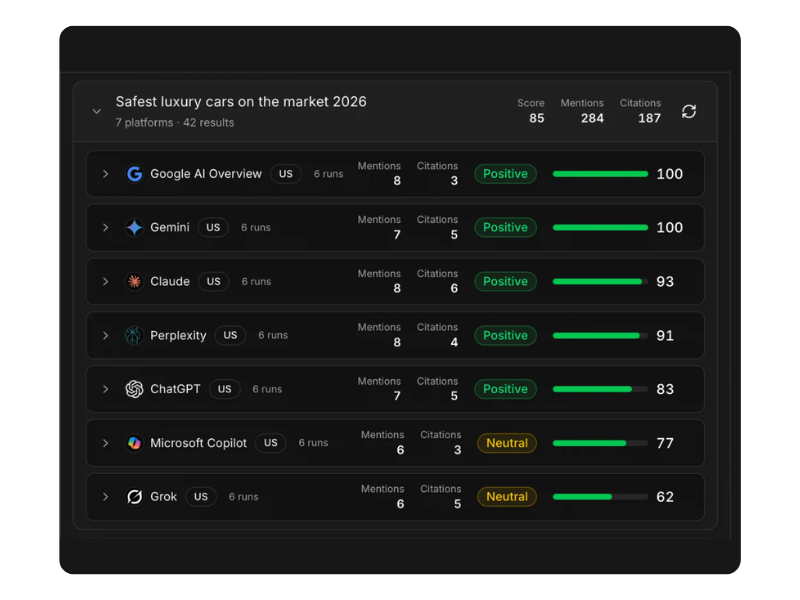
Task: Click the score 83 in ChatGPT row
Action: 665,389
